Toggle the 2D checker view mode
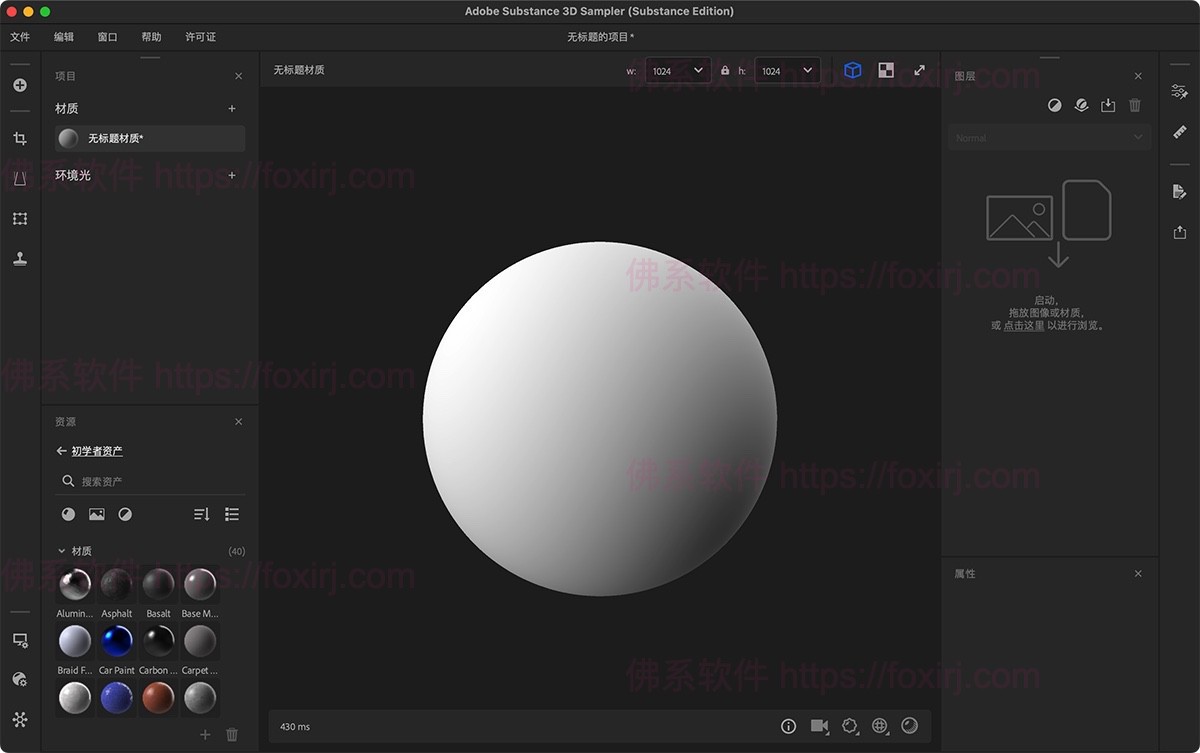This screenshot has width=1200, height=753. [x=885, y=70]
